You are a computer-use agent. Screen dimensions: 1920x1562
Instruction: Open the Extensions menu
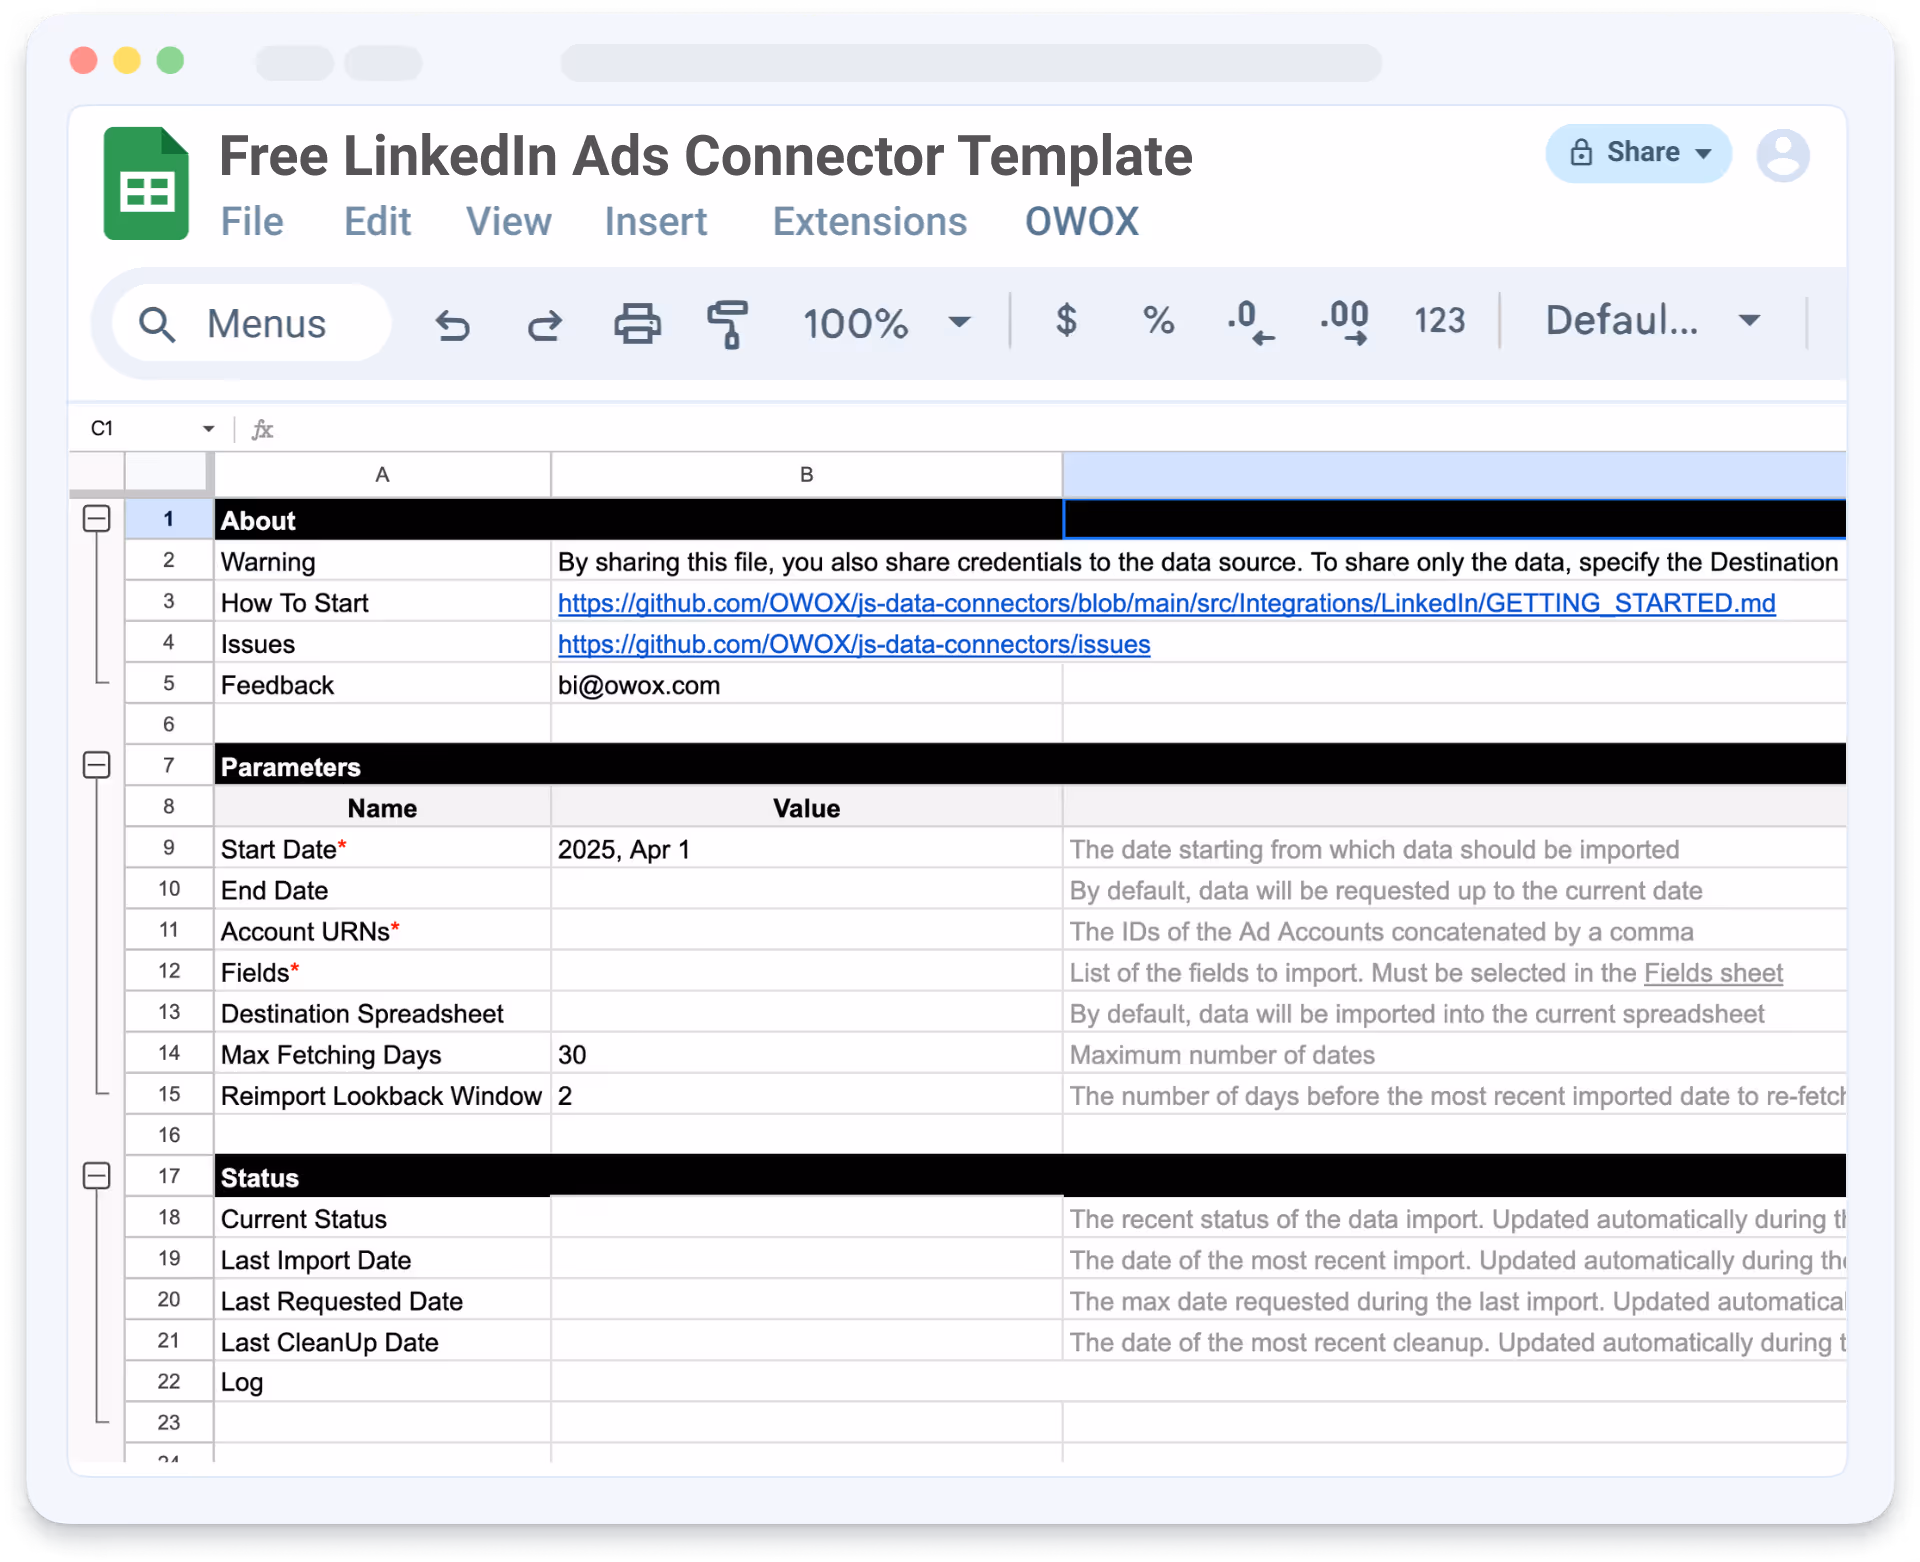point(869,222)
